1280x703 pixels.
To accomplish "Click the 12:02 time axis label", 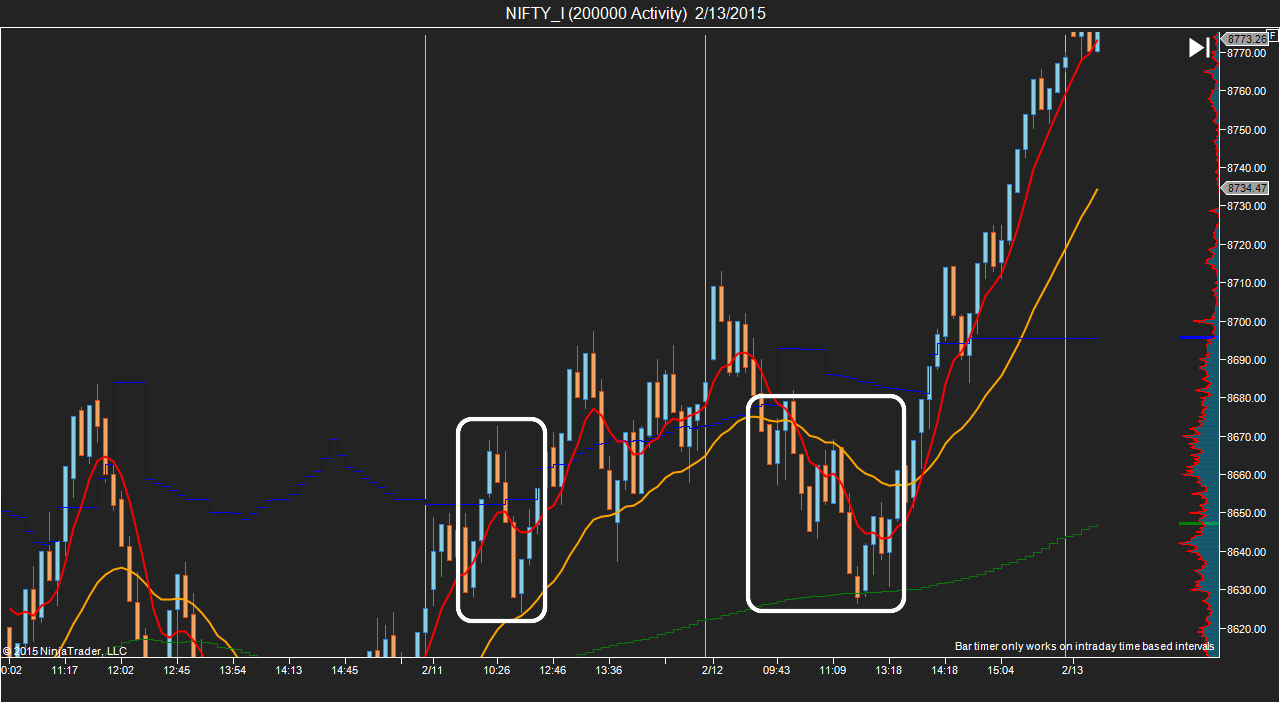I will coord(120,670).
